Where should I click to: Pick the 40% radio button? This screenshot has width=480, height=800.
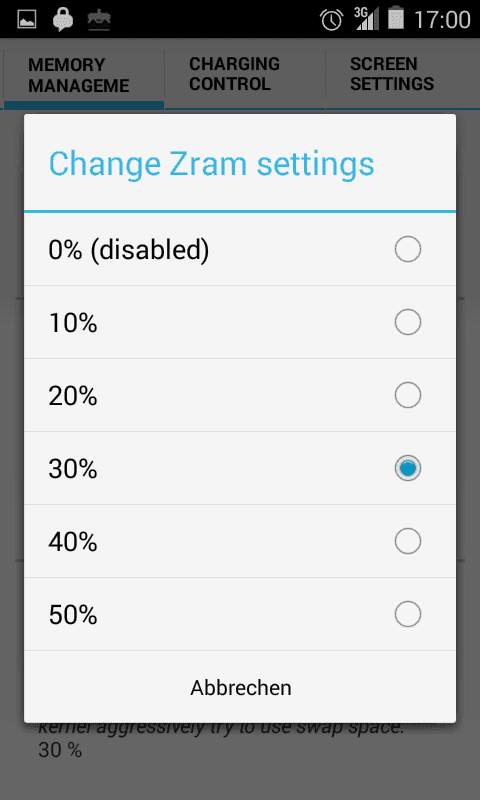click(x=408, y=541)
